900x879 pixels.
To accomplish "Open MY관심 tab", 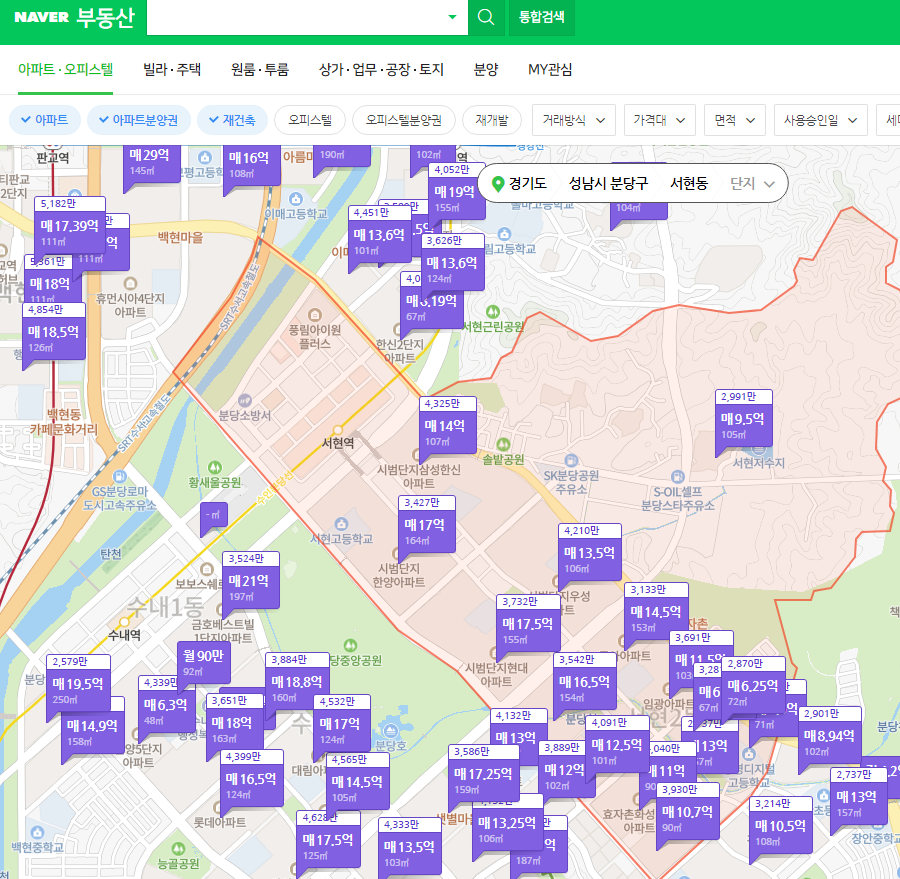I will click(x=550, y=69).
